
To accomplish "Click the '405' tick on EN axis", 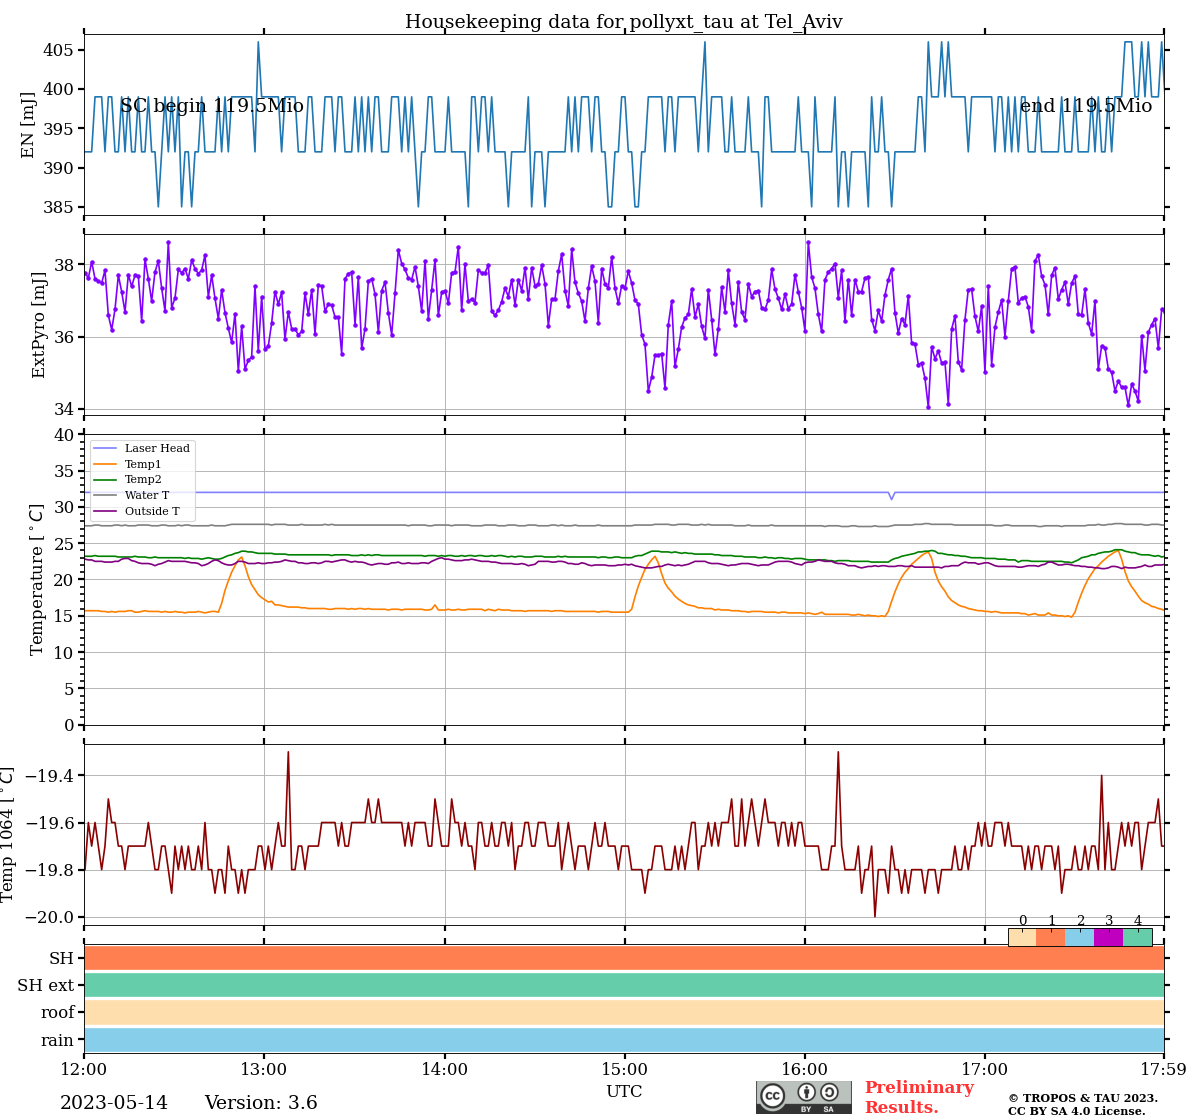I will (60, 50).
